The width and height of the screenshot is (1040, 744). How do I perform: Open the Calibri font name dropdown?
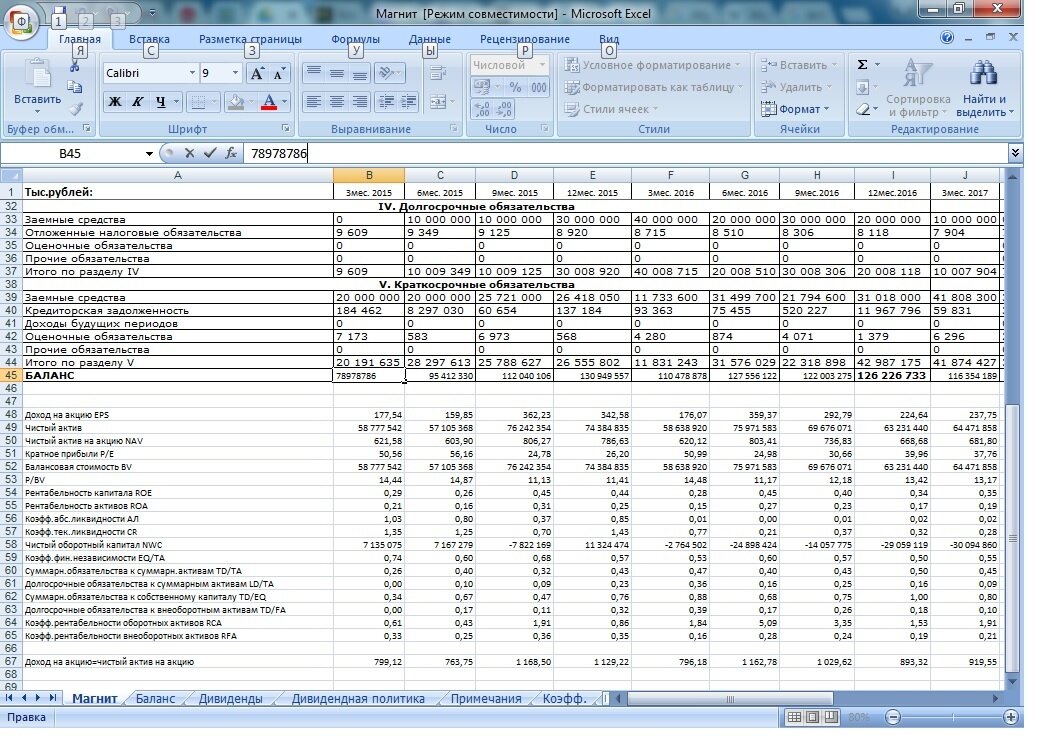(192, 73)
